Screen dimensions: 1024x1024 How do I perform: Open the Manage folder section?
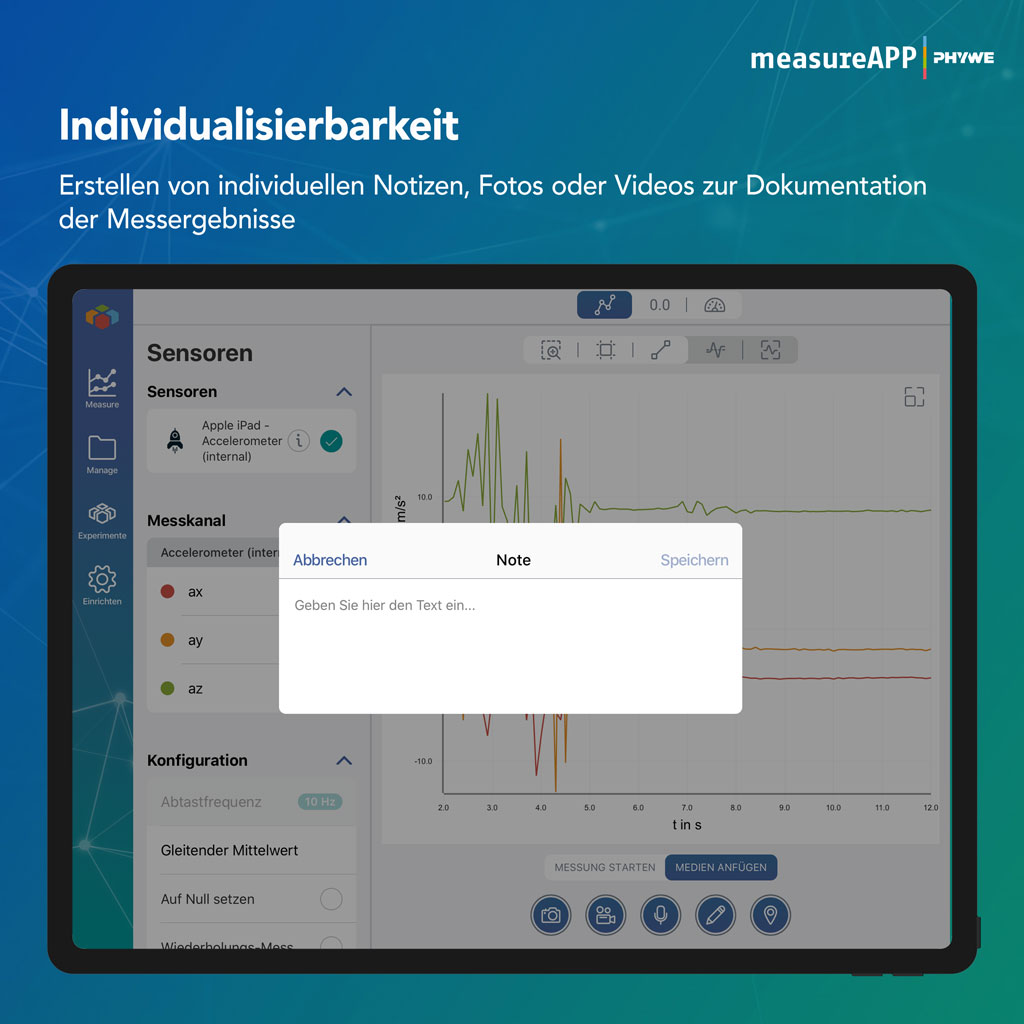pyautogui.click(x=102, y=455)
